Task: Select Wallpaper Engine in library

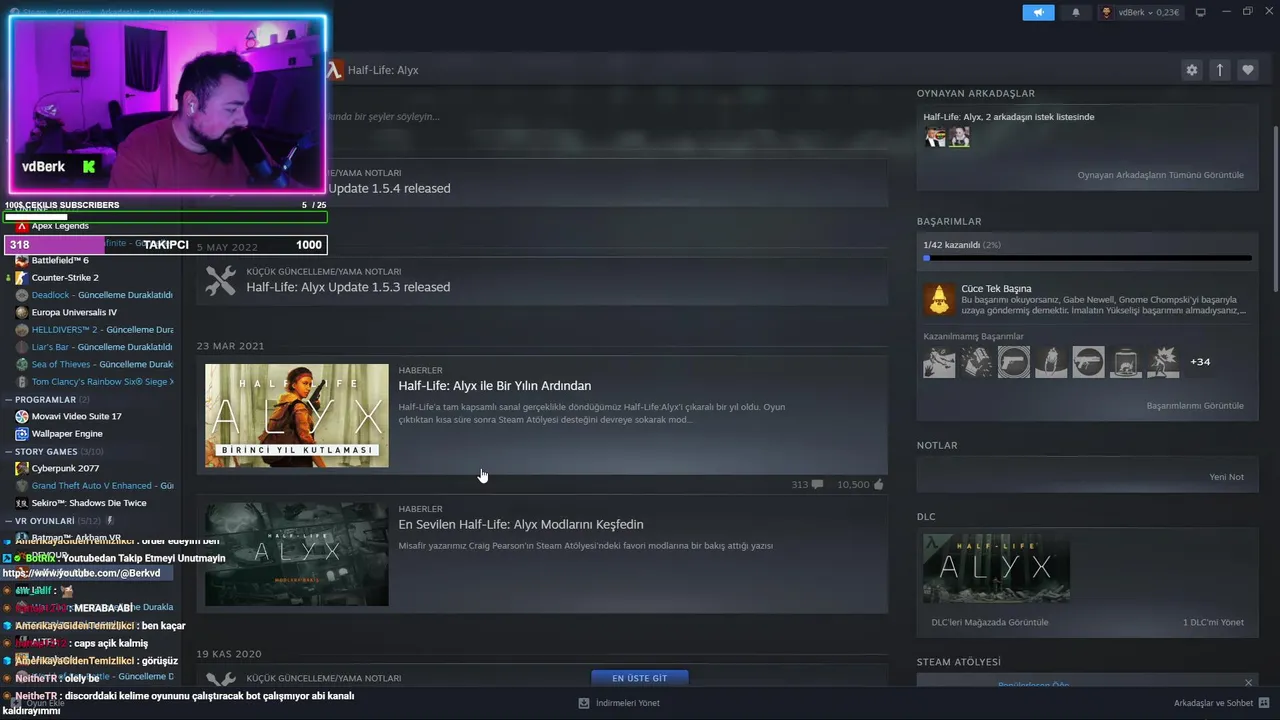Action: pyautogui.click(x=67, y=434)
